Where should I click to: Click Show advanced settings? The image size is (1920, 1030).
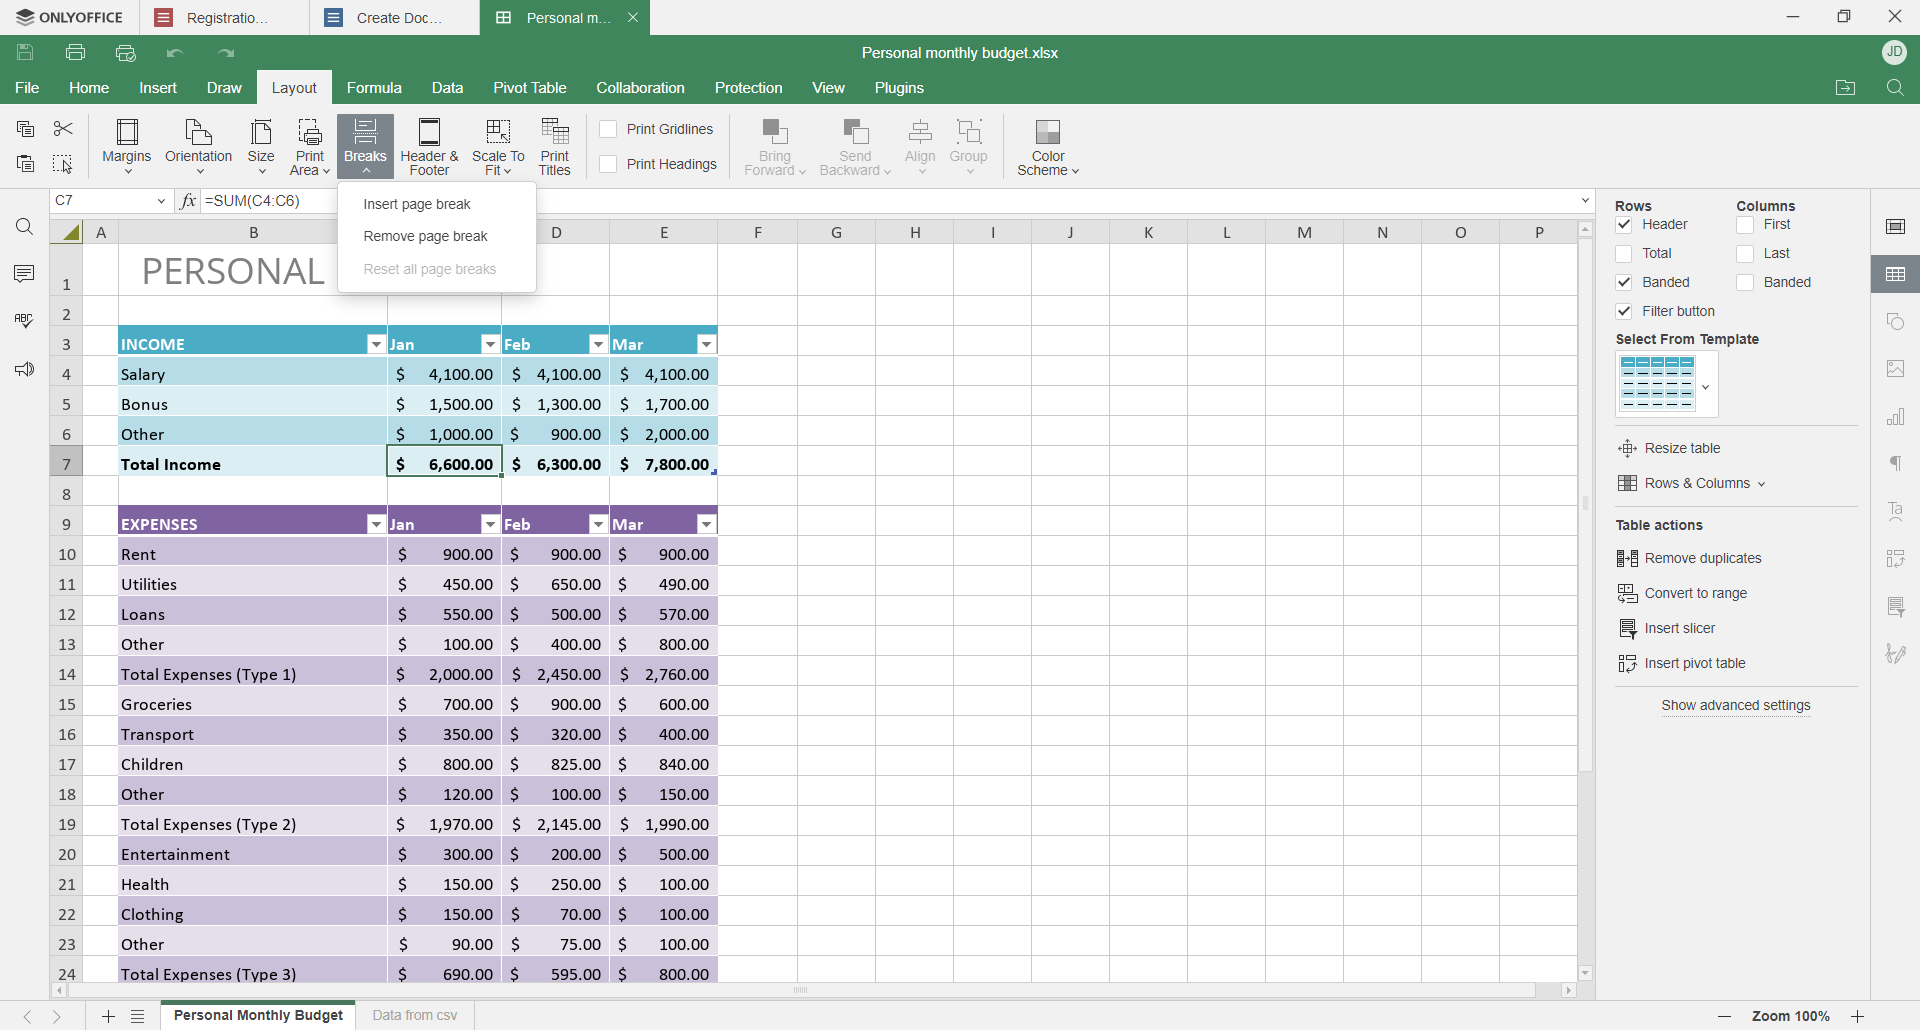[1735, 706]
